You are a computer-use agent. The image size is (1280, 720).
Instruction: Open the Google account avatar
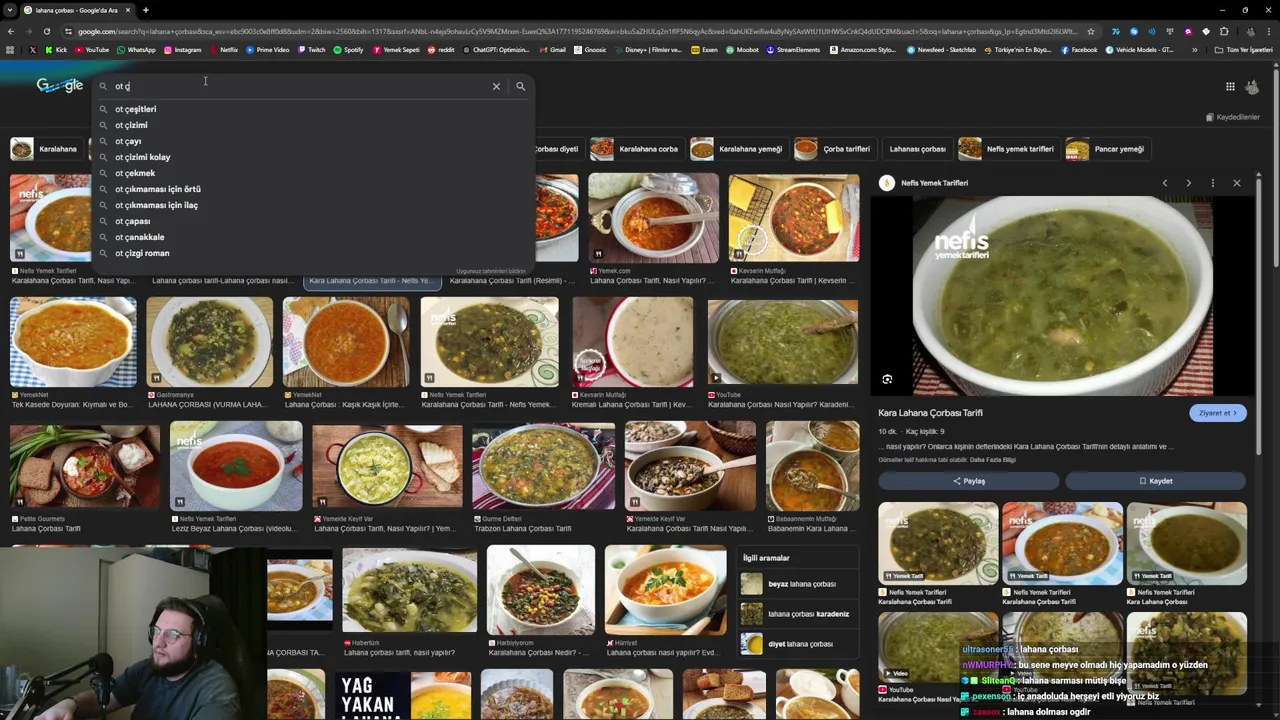[1252, 87]
